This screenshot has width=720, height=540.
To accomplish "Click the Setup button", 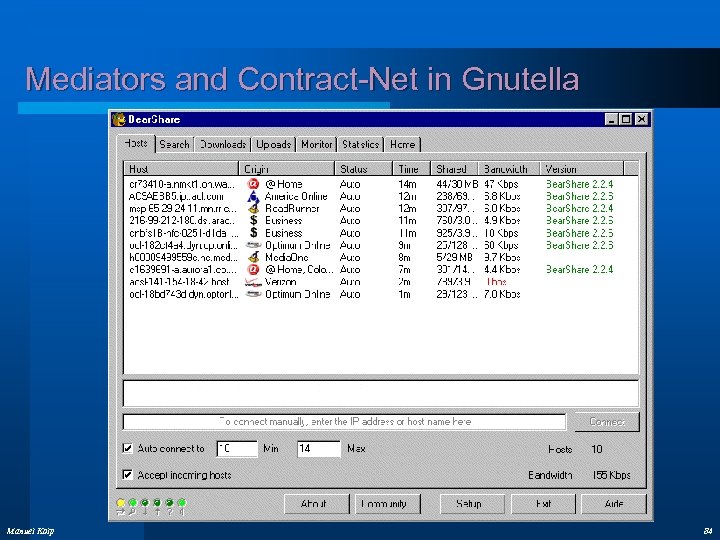I will (x=472, y=504).
